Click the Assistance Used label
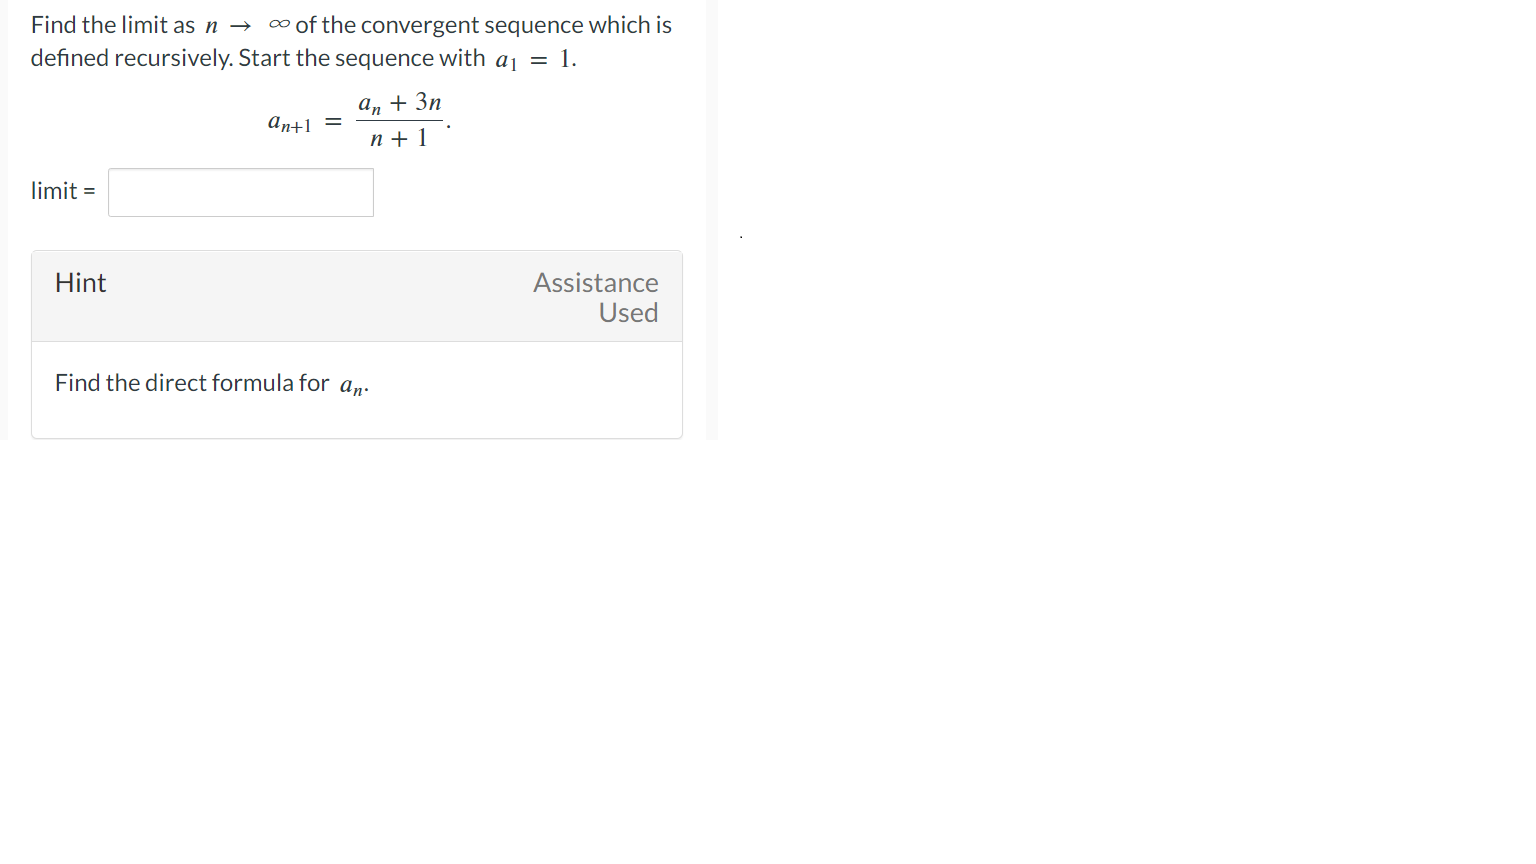Screen dimensions: 1536x864 pos(595,297)
